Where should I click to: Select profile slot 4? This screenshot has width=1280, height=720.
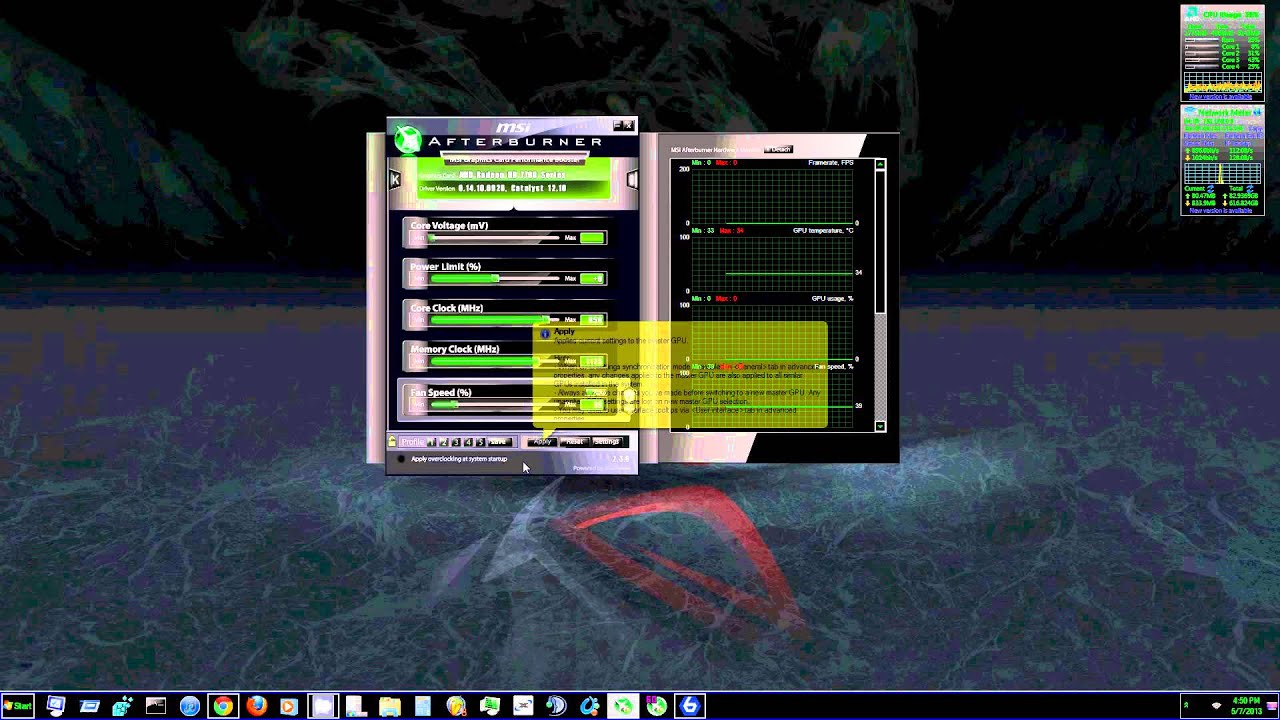pos(468,442)
